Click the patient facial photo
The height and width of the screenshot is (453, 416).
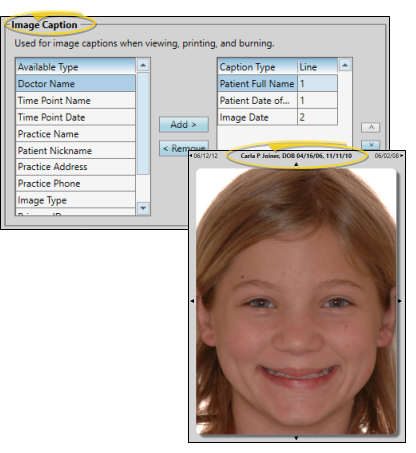[x=296, y=301]
